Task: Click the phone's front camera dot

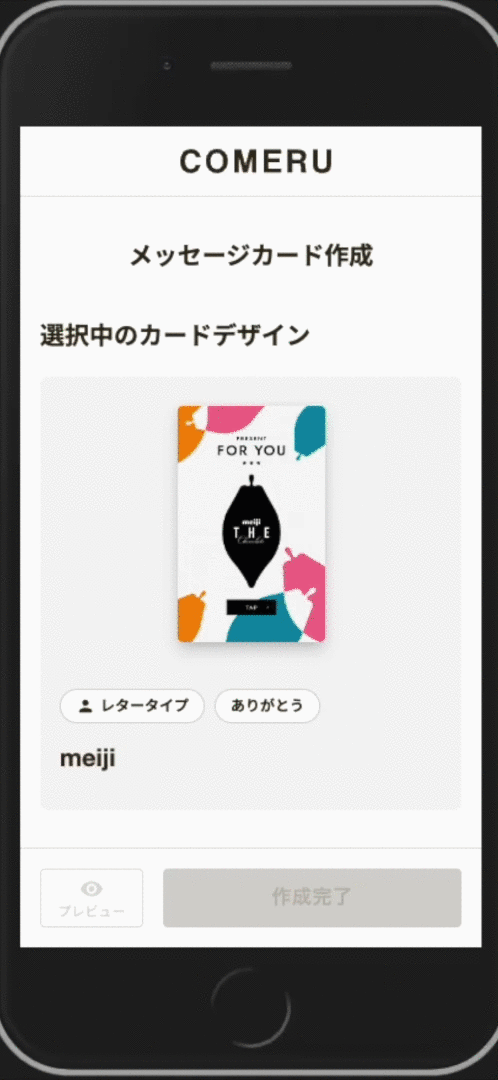Action: [167, 66]
